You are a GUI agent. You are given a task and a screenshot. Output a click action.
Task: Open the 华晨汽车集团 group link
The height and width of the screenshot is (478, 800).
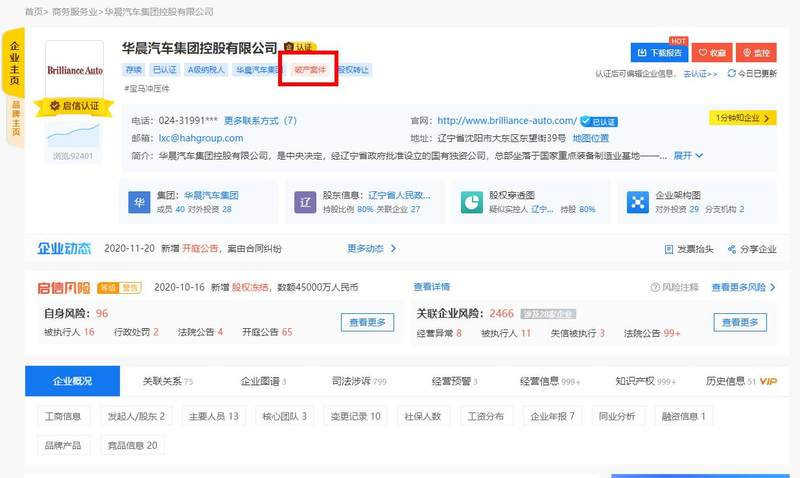coord(211,195)
